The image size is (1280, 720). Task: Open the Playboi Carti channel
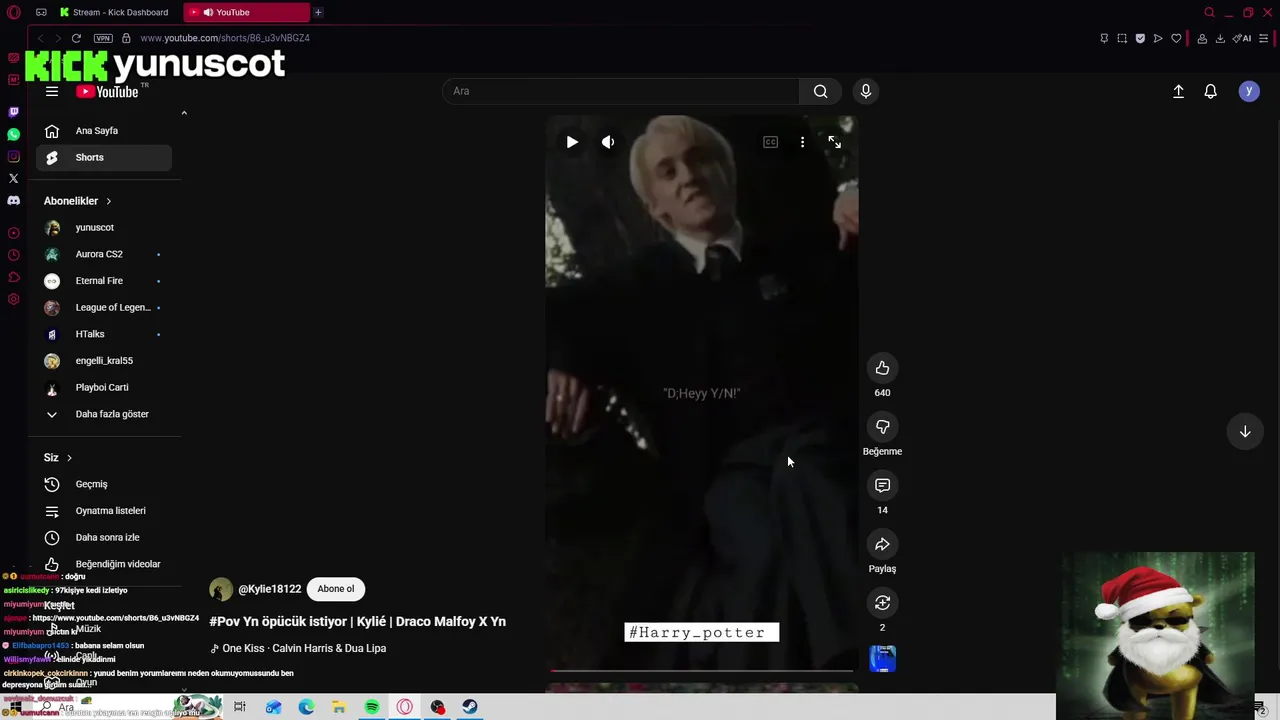tap(104, 387)
